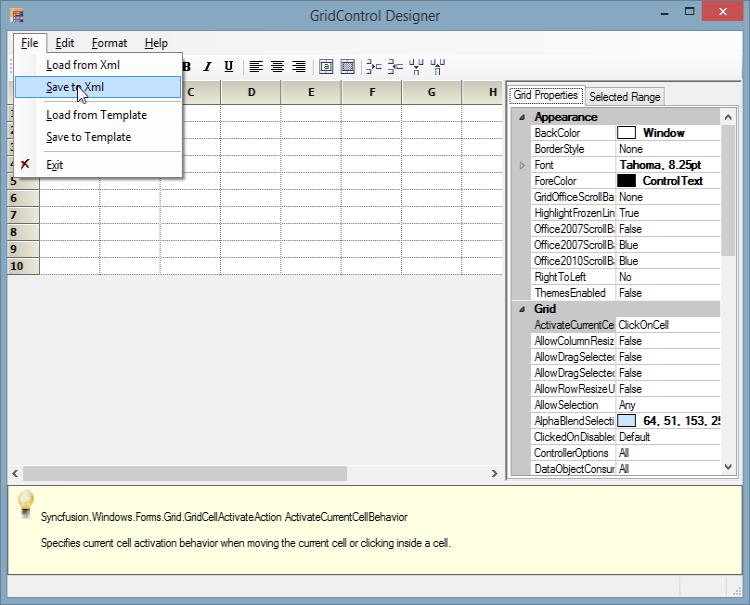Select the AllowSelection property value Any
The width and height of the screenshot is (750, 605).
point(668,405)
